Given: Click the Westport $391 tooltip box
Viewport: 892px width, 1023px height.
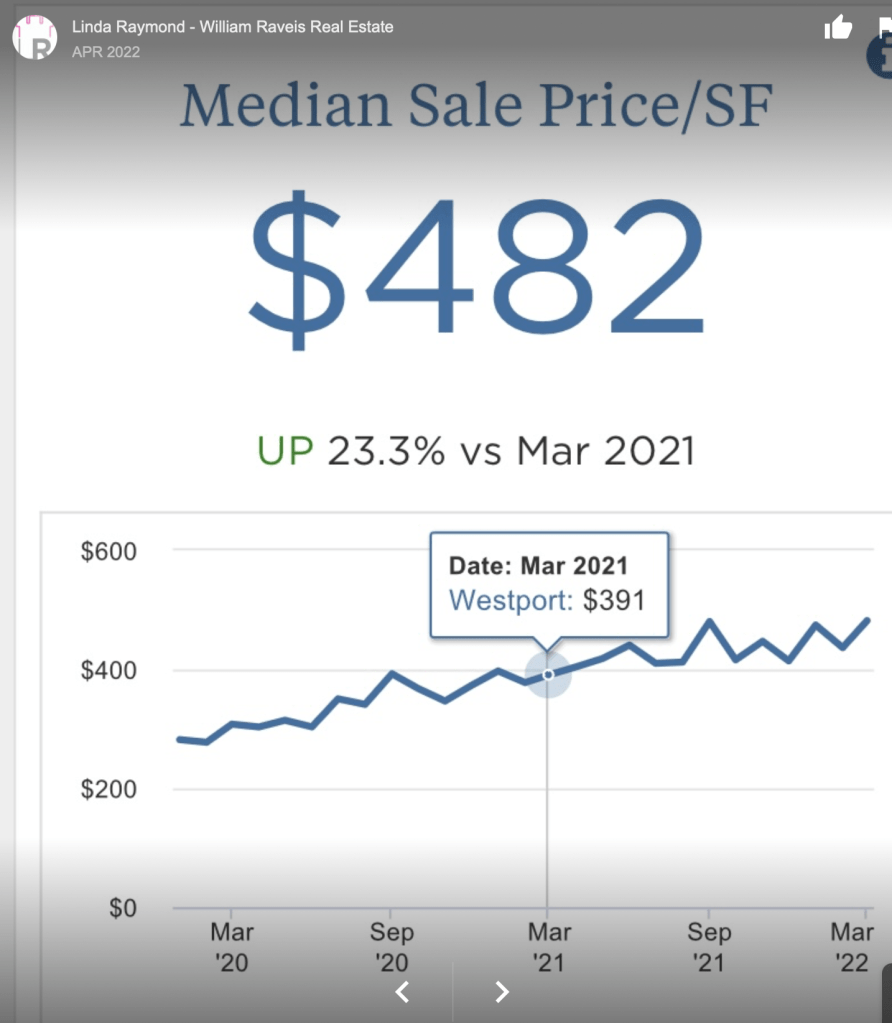Looking at the screenshot, I should coord(548,584).
